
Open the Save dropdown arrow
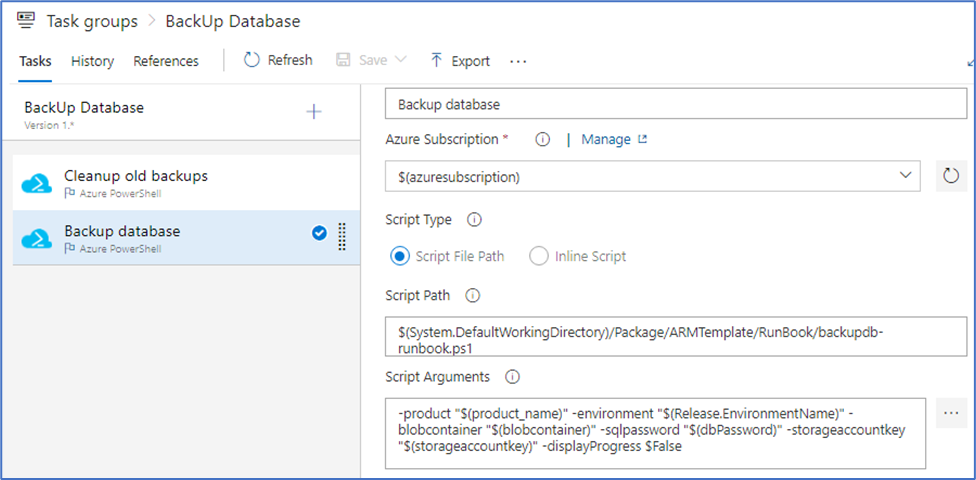(401, 60)
